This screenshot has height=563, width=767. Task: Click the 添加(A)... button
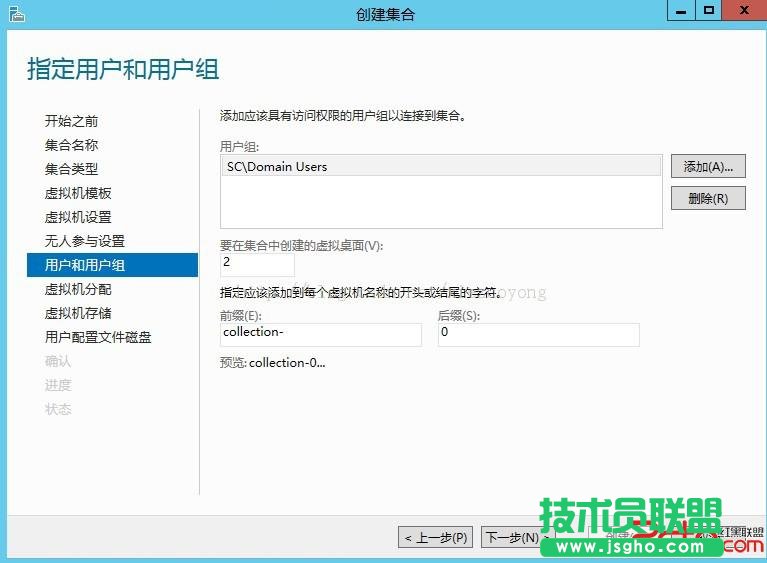(708, 166)
